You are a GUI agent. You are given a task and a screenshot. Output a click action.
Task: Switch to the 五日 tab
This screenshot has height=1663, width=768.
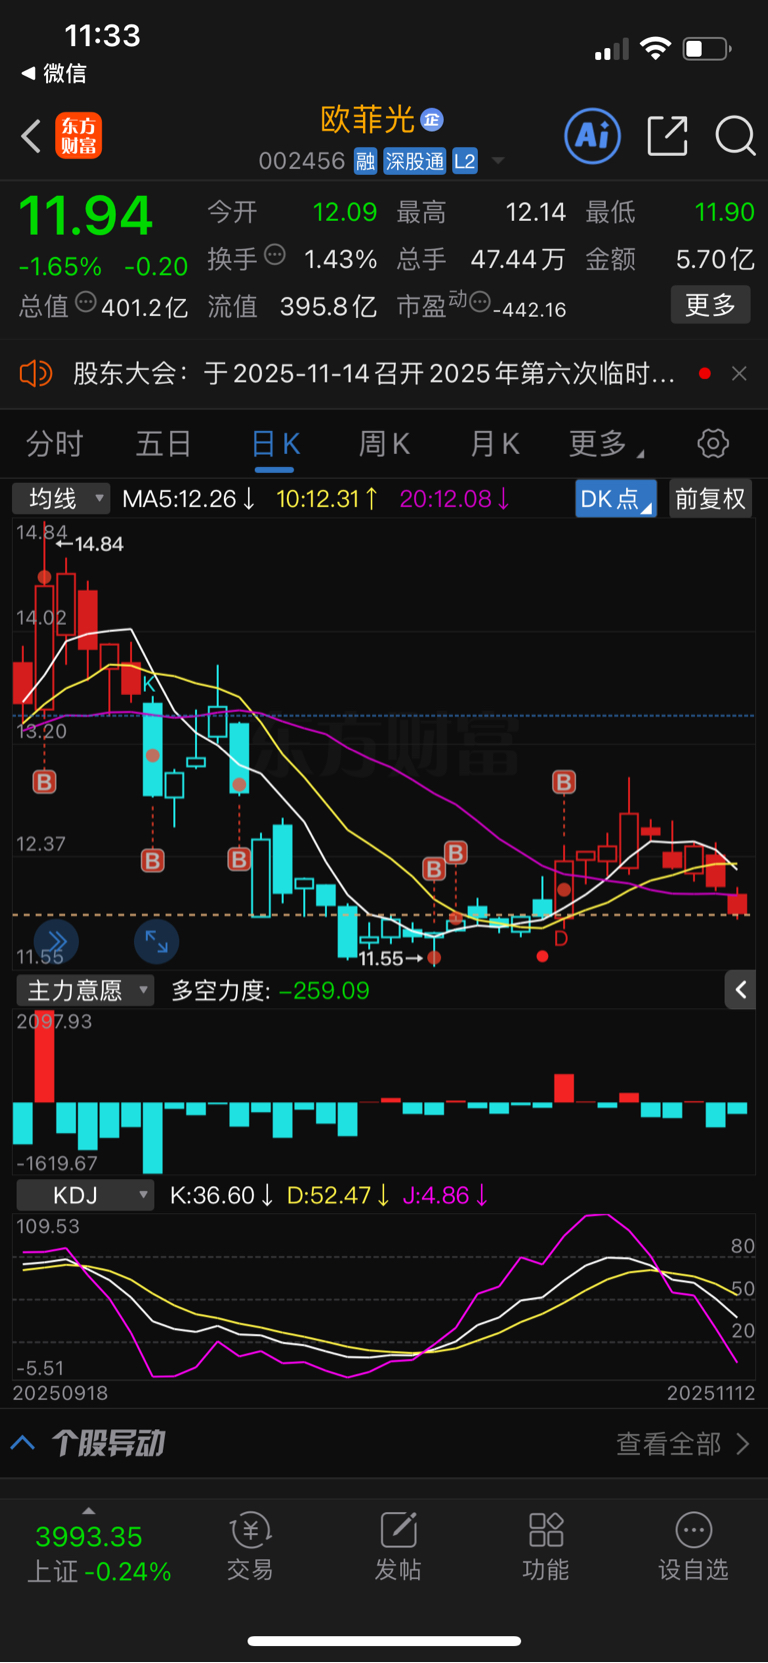coord(163,443)
